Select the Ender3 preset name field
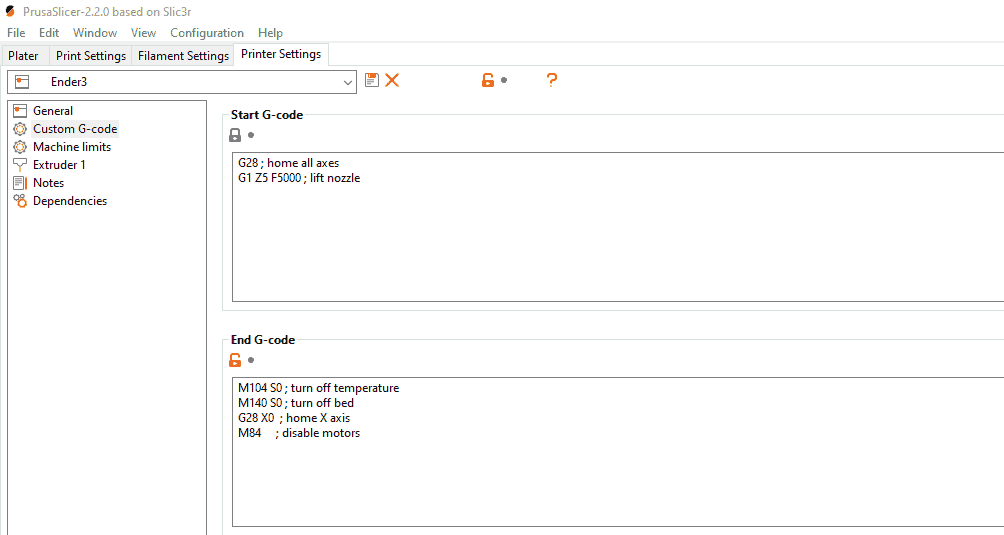This screenshot has height=535, width=1004. [182, 82]
